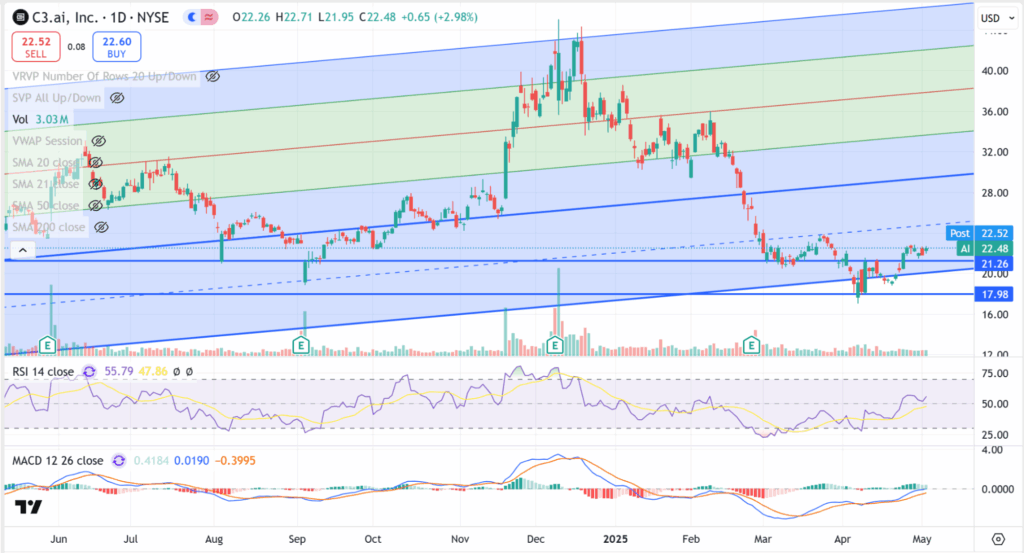Toggle visibility of VWAP Session indicator
The image size is (1024, 553).
[99, 141]
